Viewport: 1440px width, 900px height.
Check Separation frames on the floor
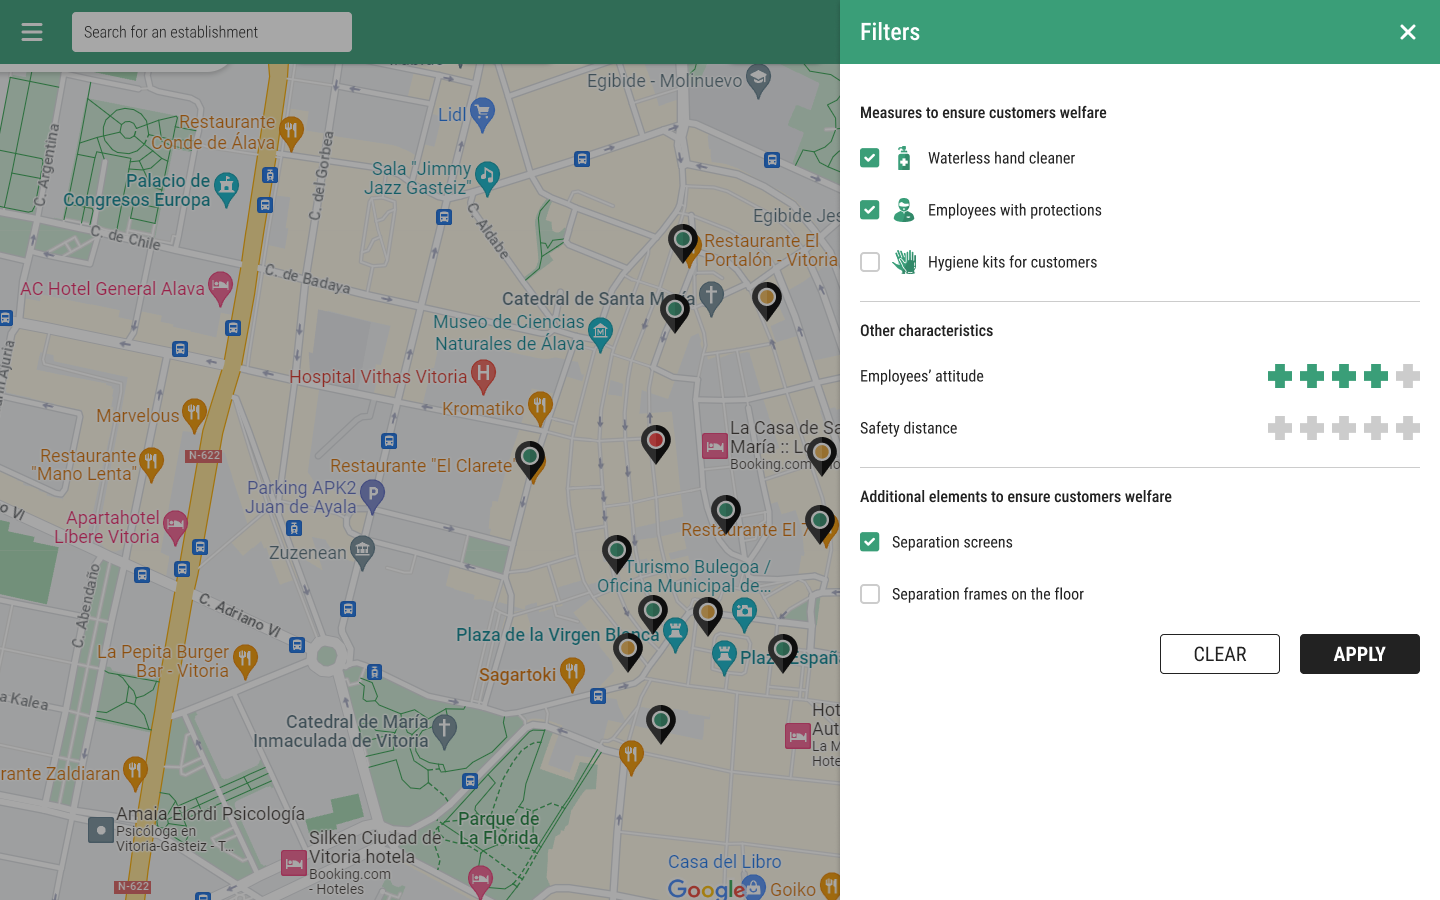870,594
